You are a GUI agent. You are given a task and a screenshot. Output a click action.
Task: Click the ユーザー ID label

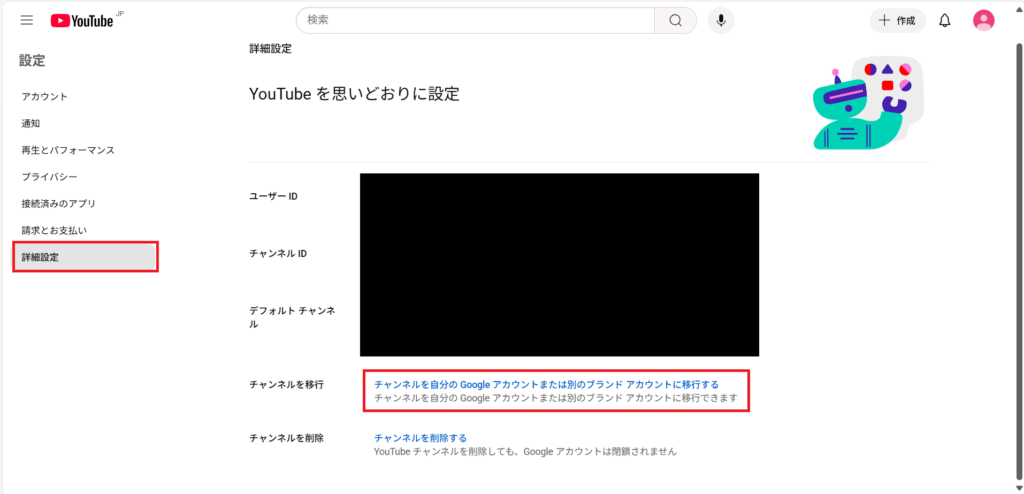(273, 196)
